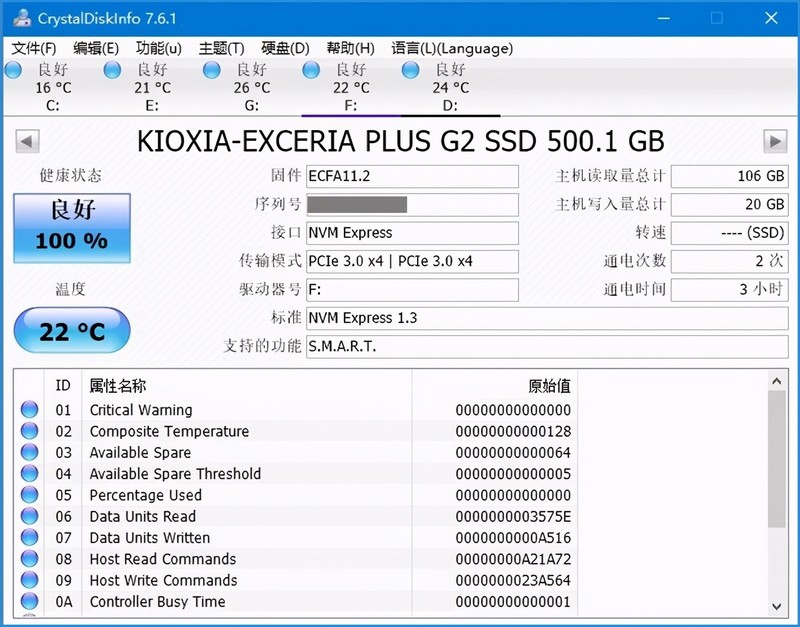Click the 22 °C temperature button
800x627 pixels.
coord(71,330)
